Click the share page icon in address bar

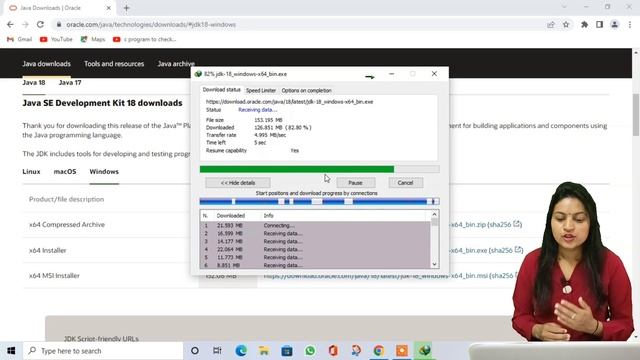[x=551, y=24]
